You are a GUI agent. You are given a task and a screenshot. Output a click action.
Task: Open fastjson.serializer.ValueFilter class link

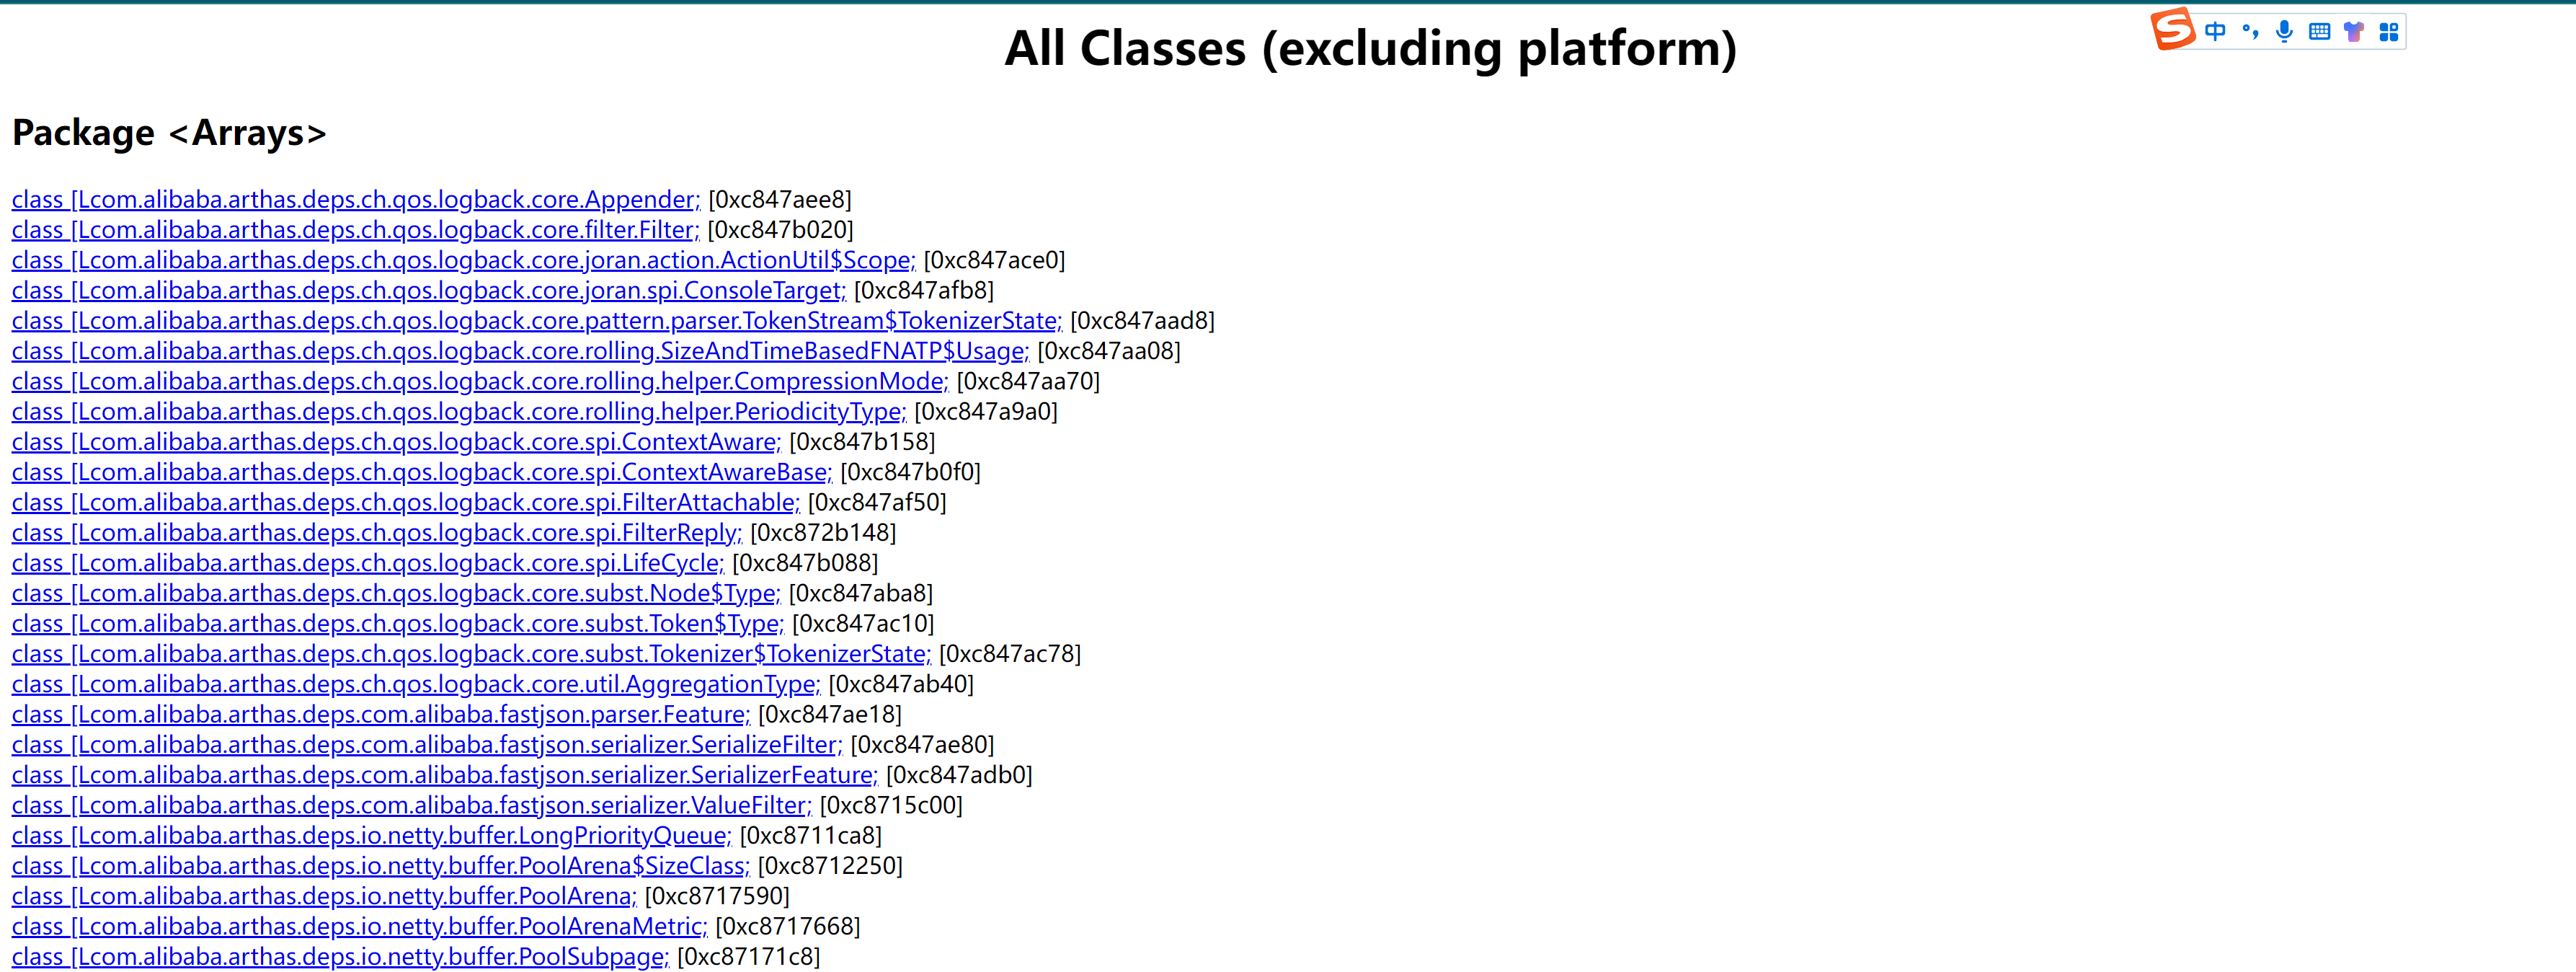click(x=412, y=805)
